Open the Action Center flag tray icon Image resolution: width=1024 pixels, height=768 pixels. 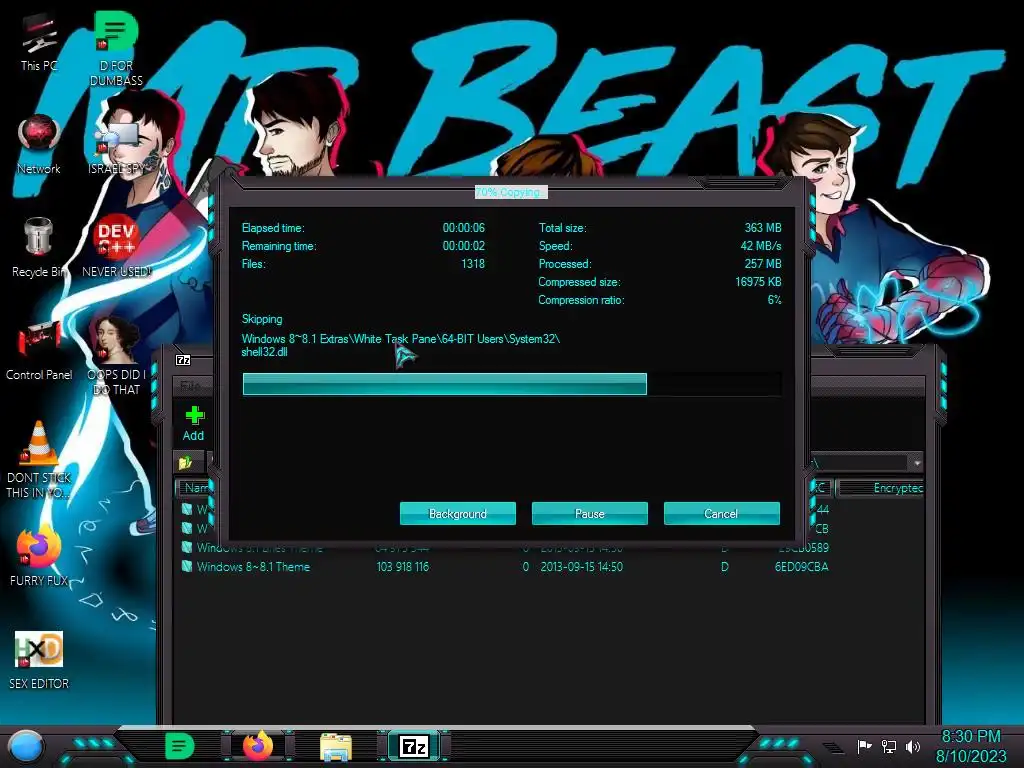click(864, 746)
